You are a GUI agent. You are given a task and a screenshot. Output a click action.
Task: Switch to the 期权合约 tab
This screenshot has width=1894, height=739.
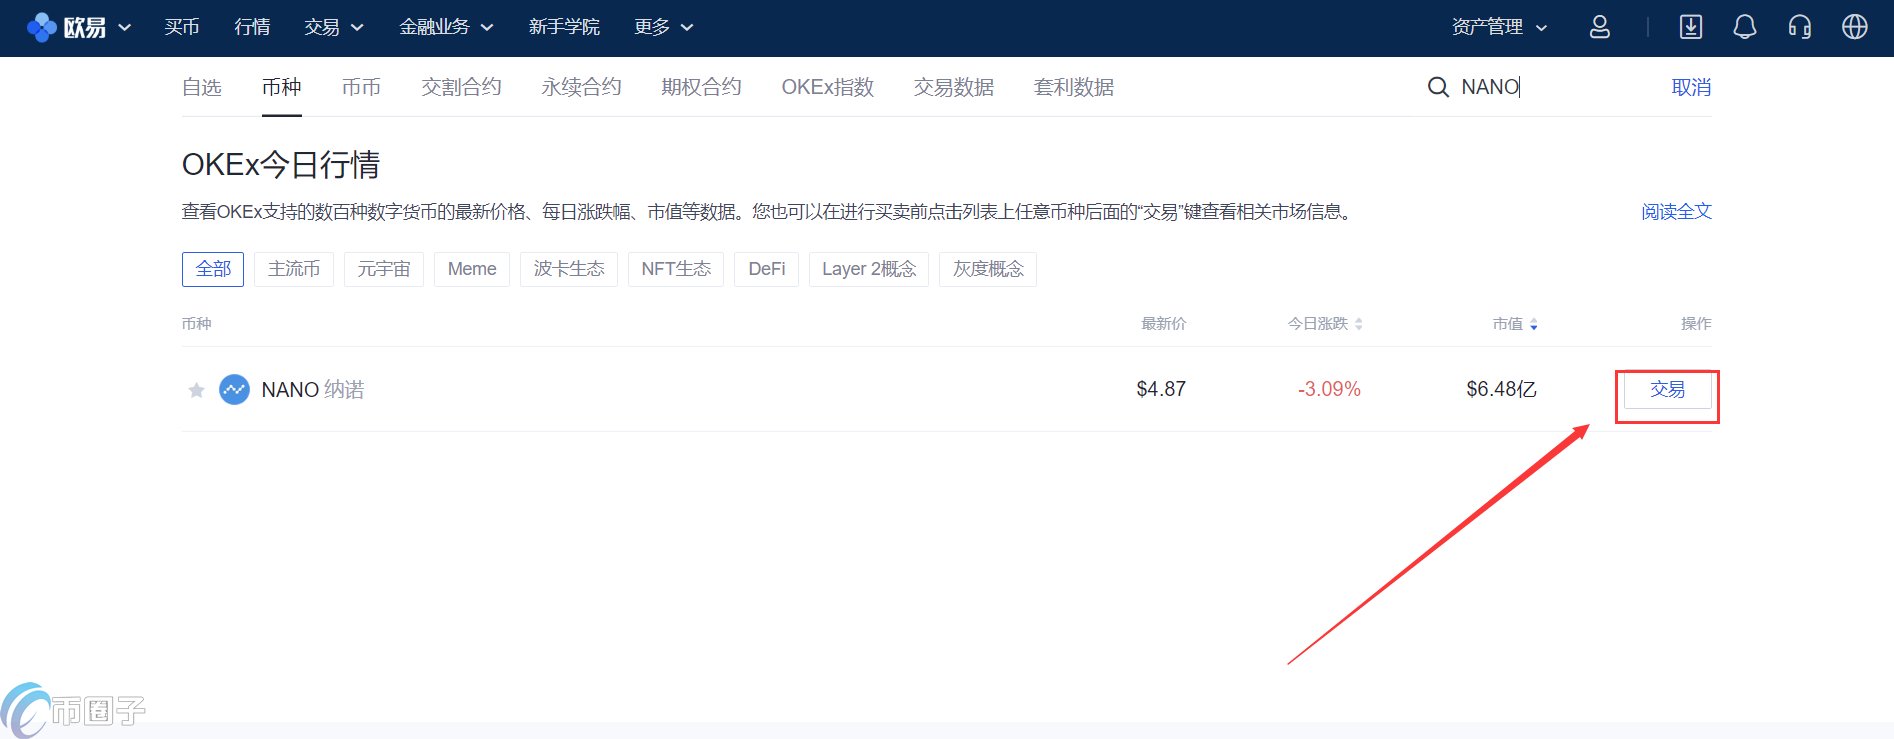[702, 87]
